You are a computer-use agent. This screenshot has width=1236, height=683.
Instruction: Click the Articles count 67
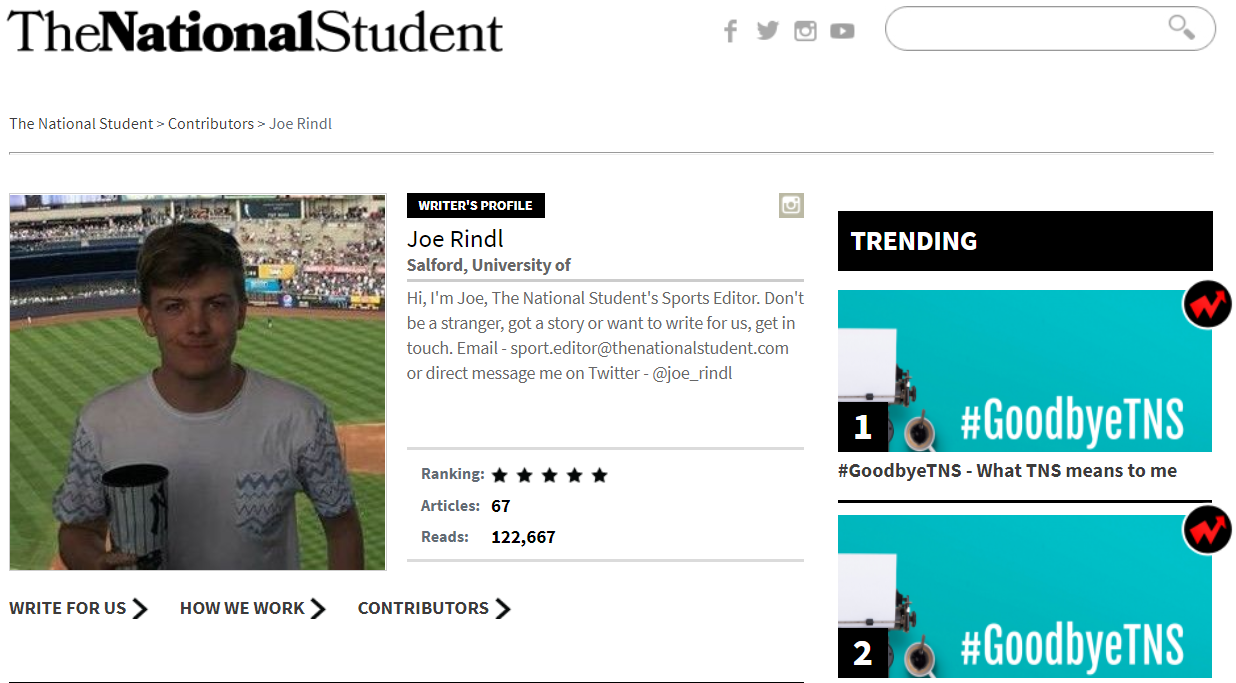click(501, 506)
